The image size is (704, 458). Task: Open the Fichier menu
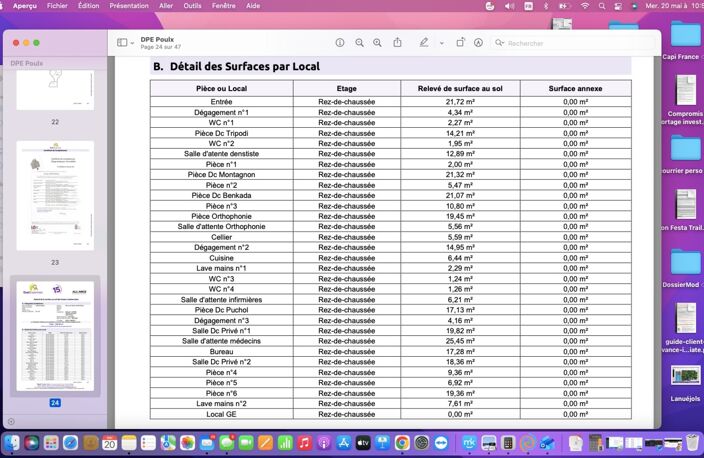coord(57,6)
